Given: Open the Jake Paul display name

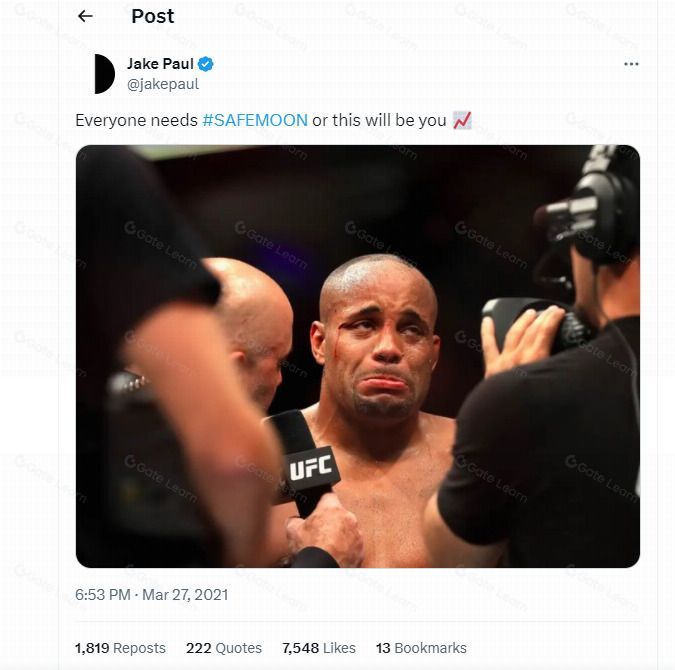Looking at the screenshot, I should pyautogui.click(x=160, y=65).
